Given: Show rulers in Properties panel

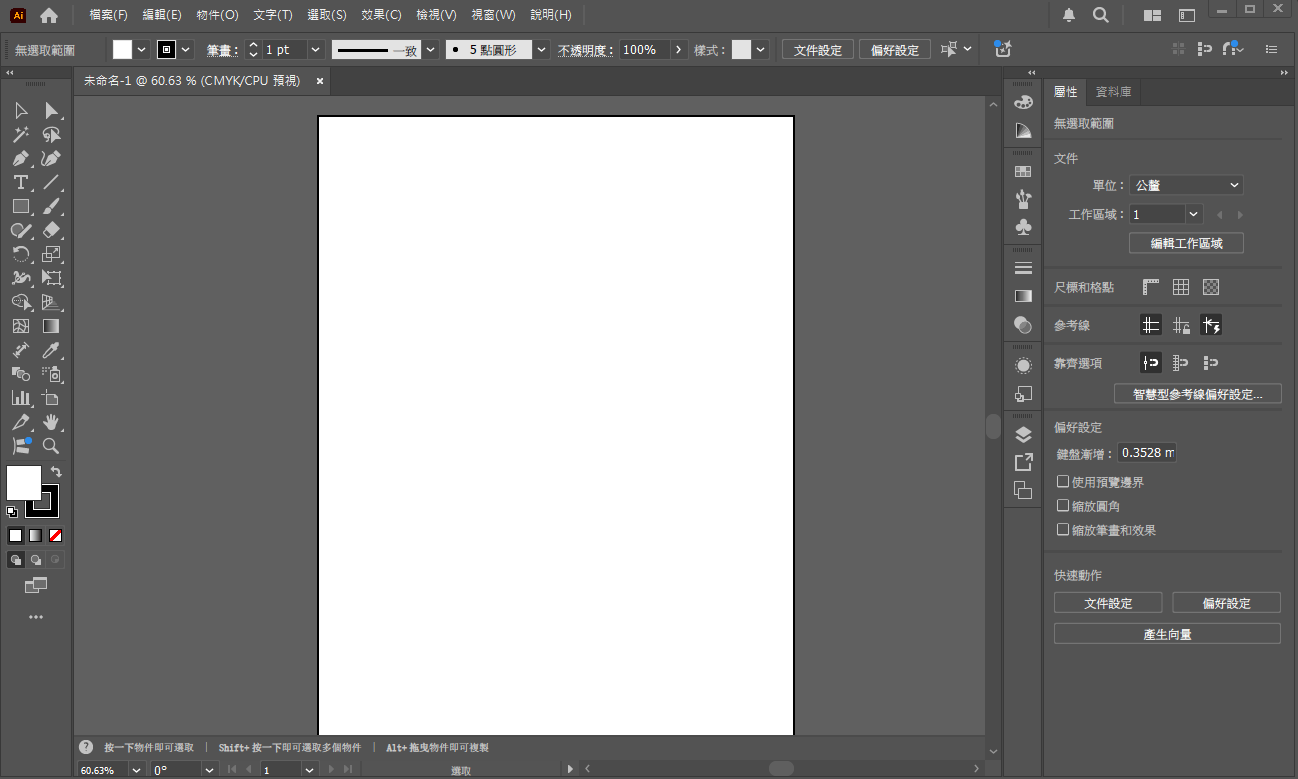Looking at the screenshot, I should [x=1151, y=287].
